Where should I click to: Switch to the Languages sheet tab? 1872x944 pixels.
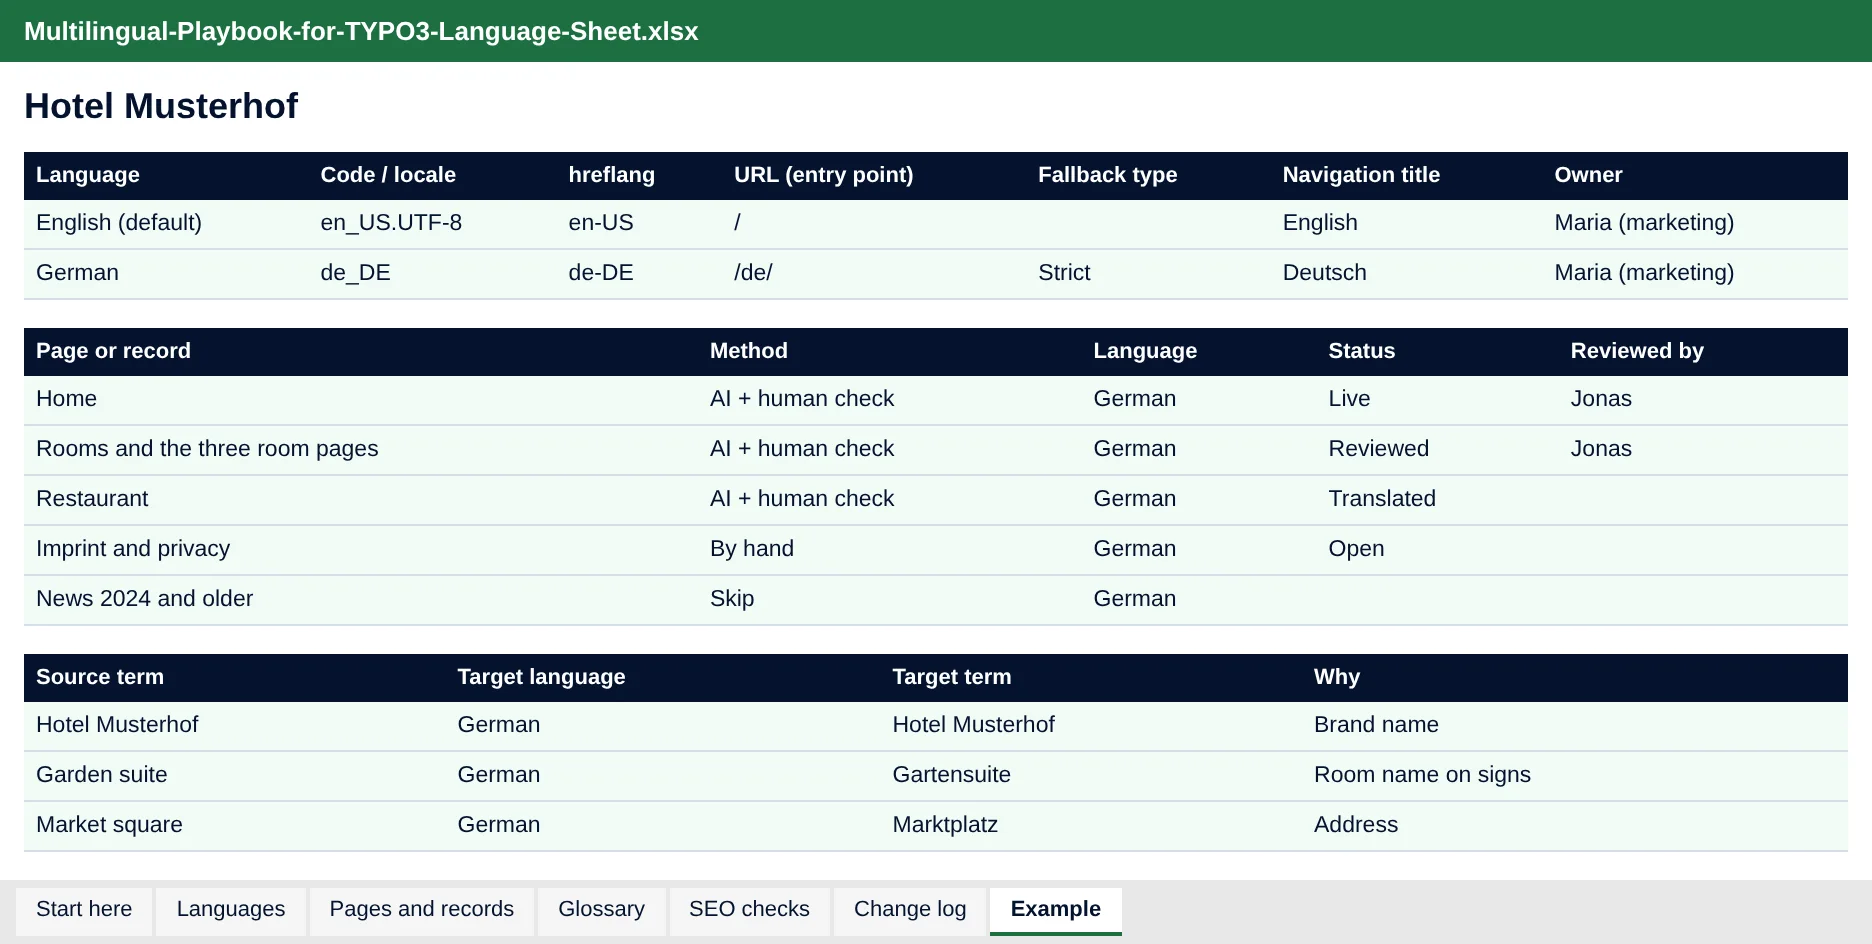pyautogui.click(x=231, y=909)
